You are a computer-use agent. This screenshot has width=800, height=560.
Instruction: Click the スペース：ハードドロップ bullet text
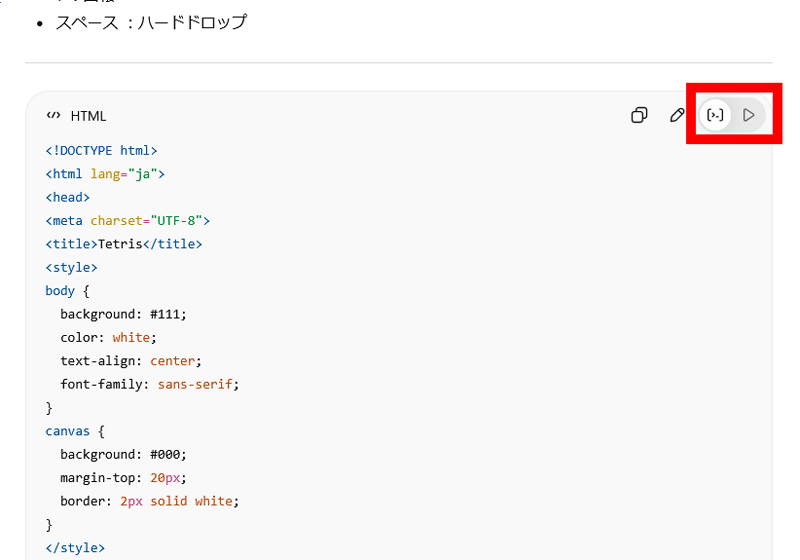click(151, 21)
